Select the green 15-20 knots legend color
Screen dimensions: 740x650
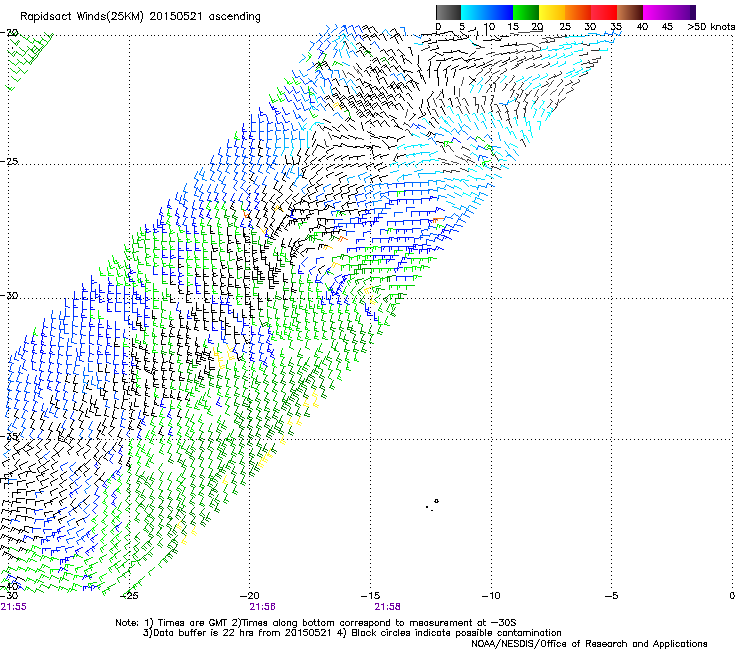pyautogui.click(x=526, y=12)
